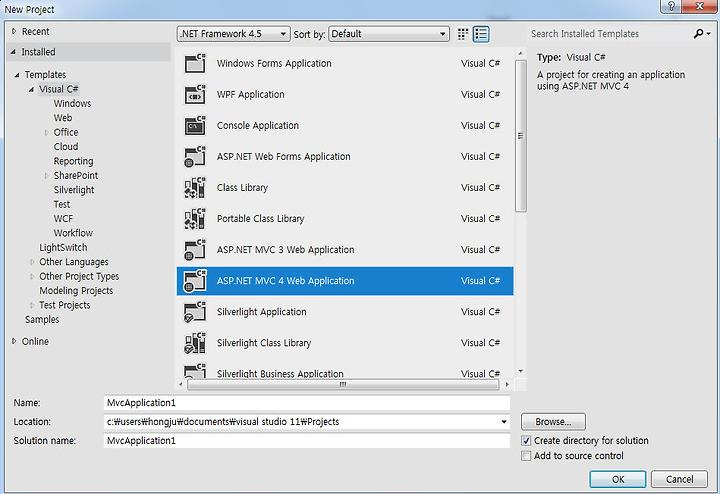Select the LightSwitch category

click(x=63, y=247)
